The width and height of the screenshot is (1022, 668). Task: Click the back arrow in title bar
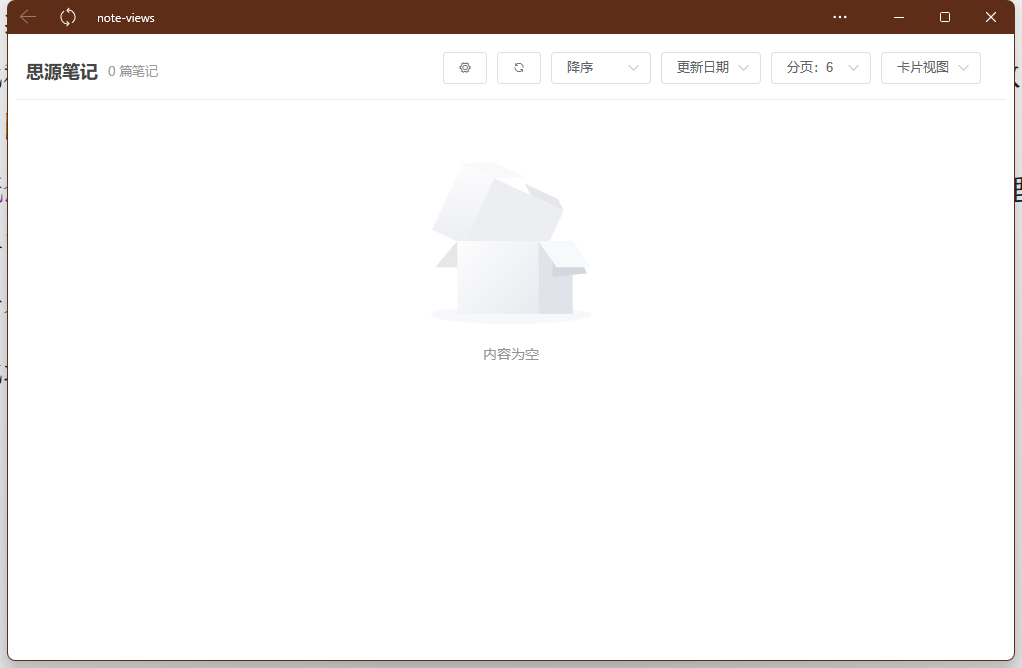pyautogui.click(x=28, y=17)
